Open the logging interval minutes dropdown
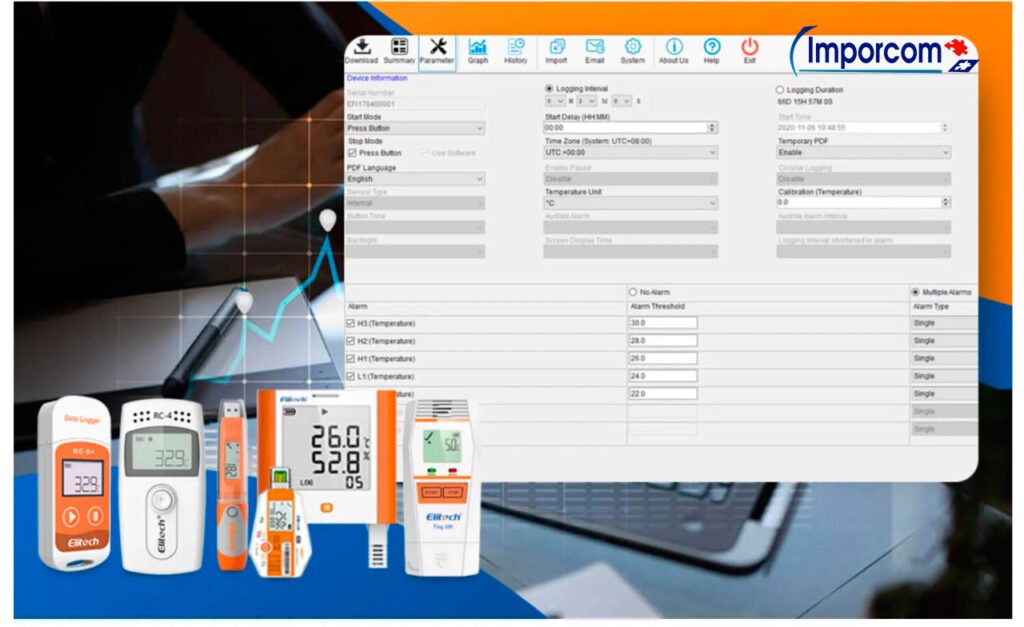1024x627 pixels. pos(586,101)
